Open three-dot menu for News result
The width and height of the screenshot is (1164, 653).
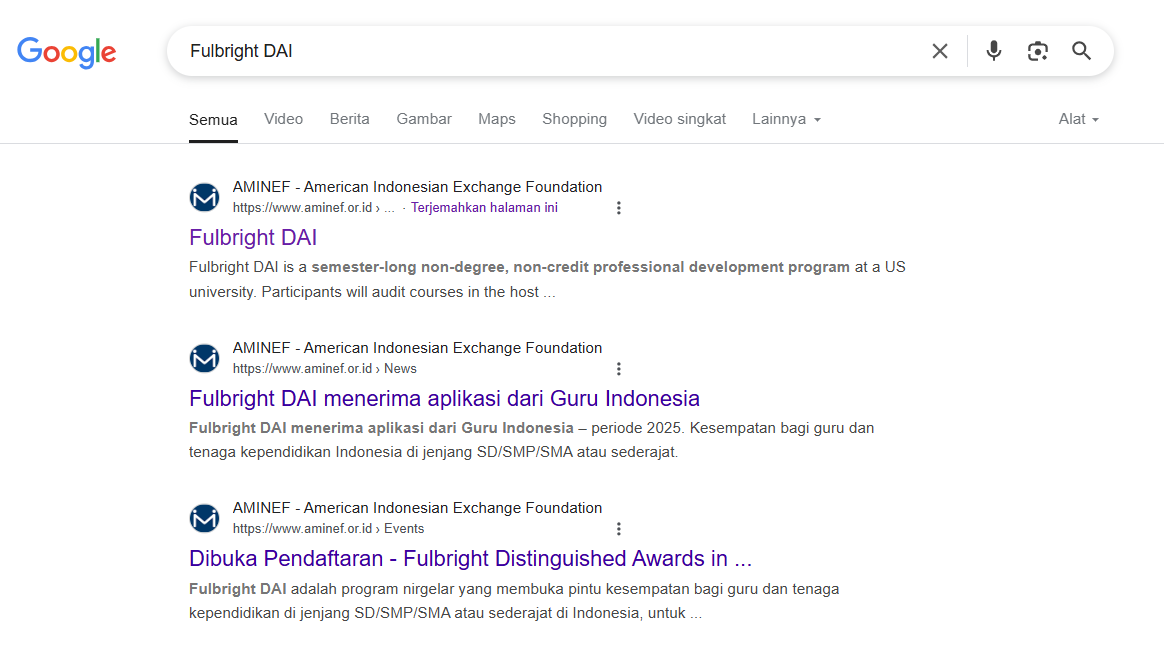(618, 369)
